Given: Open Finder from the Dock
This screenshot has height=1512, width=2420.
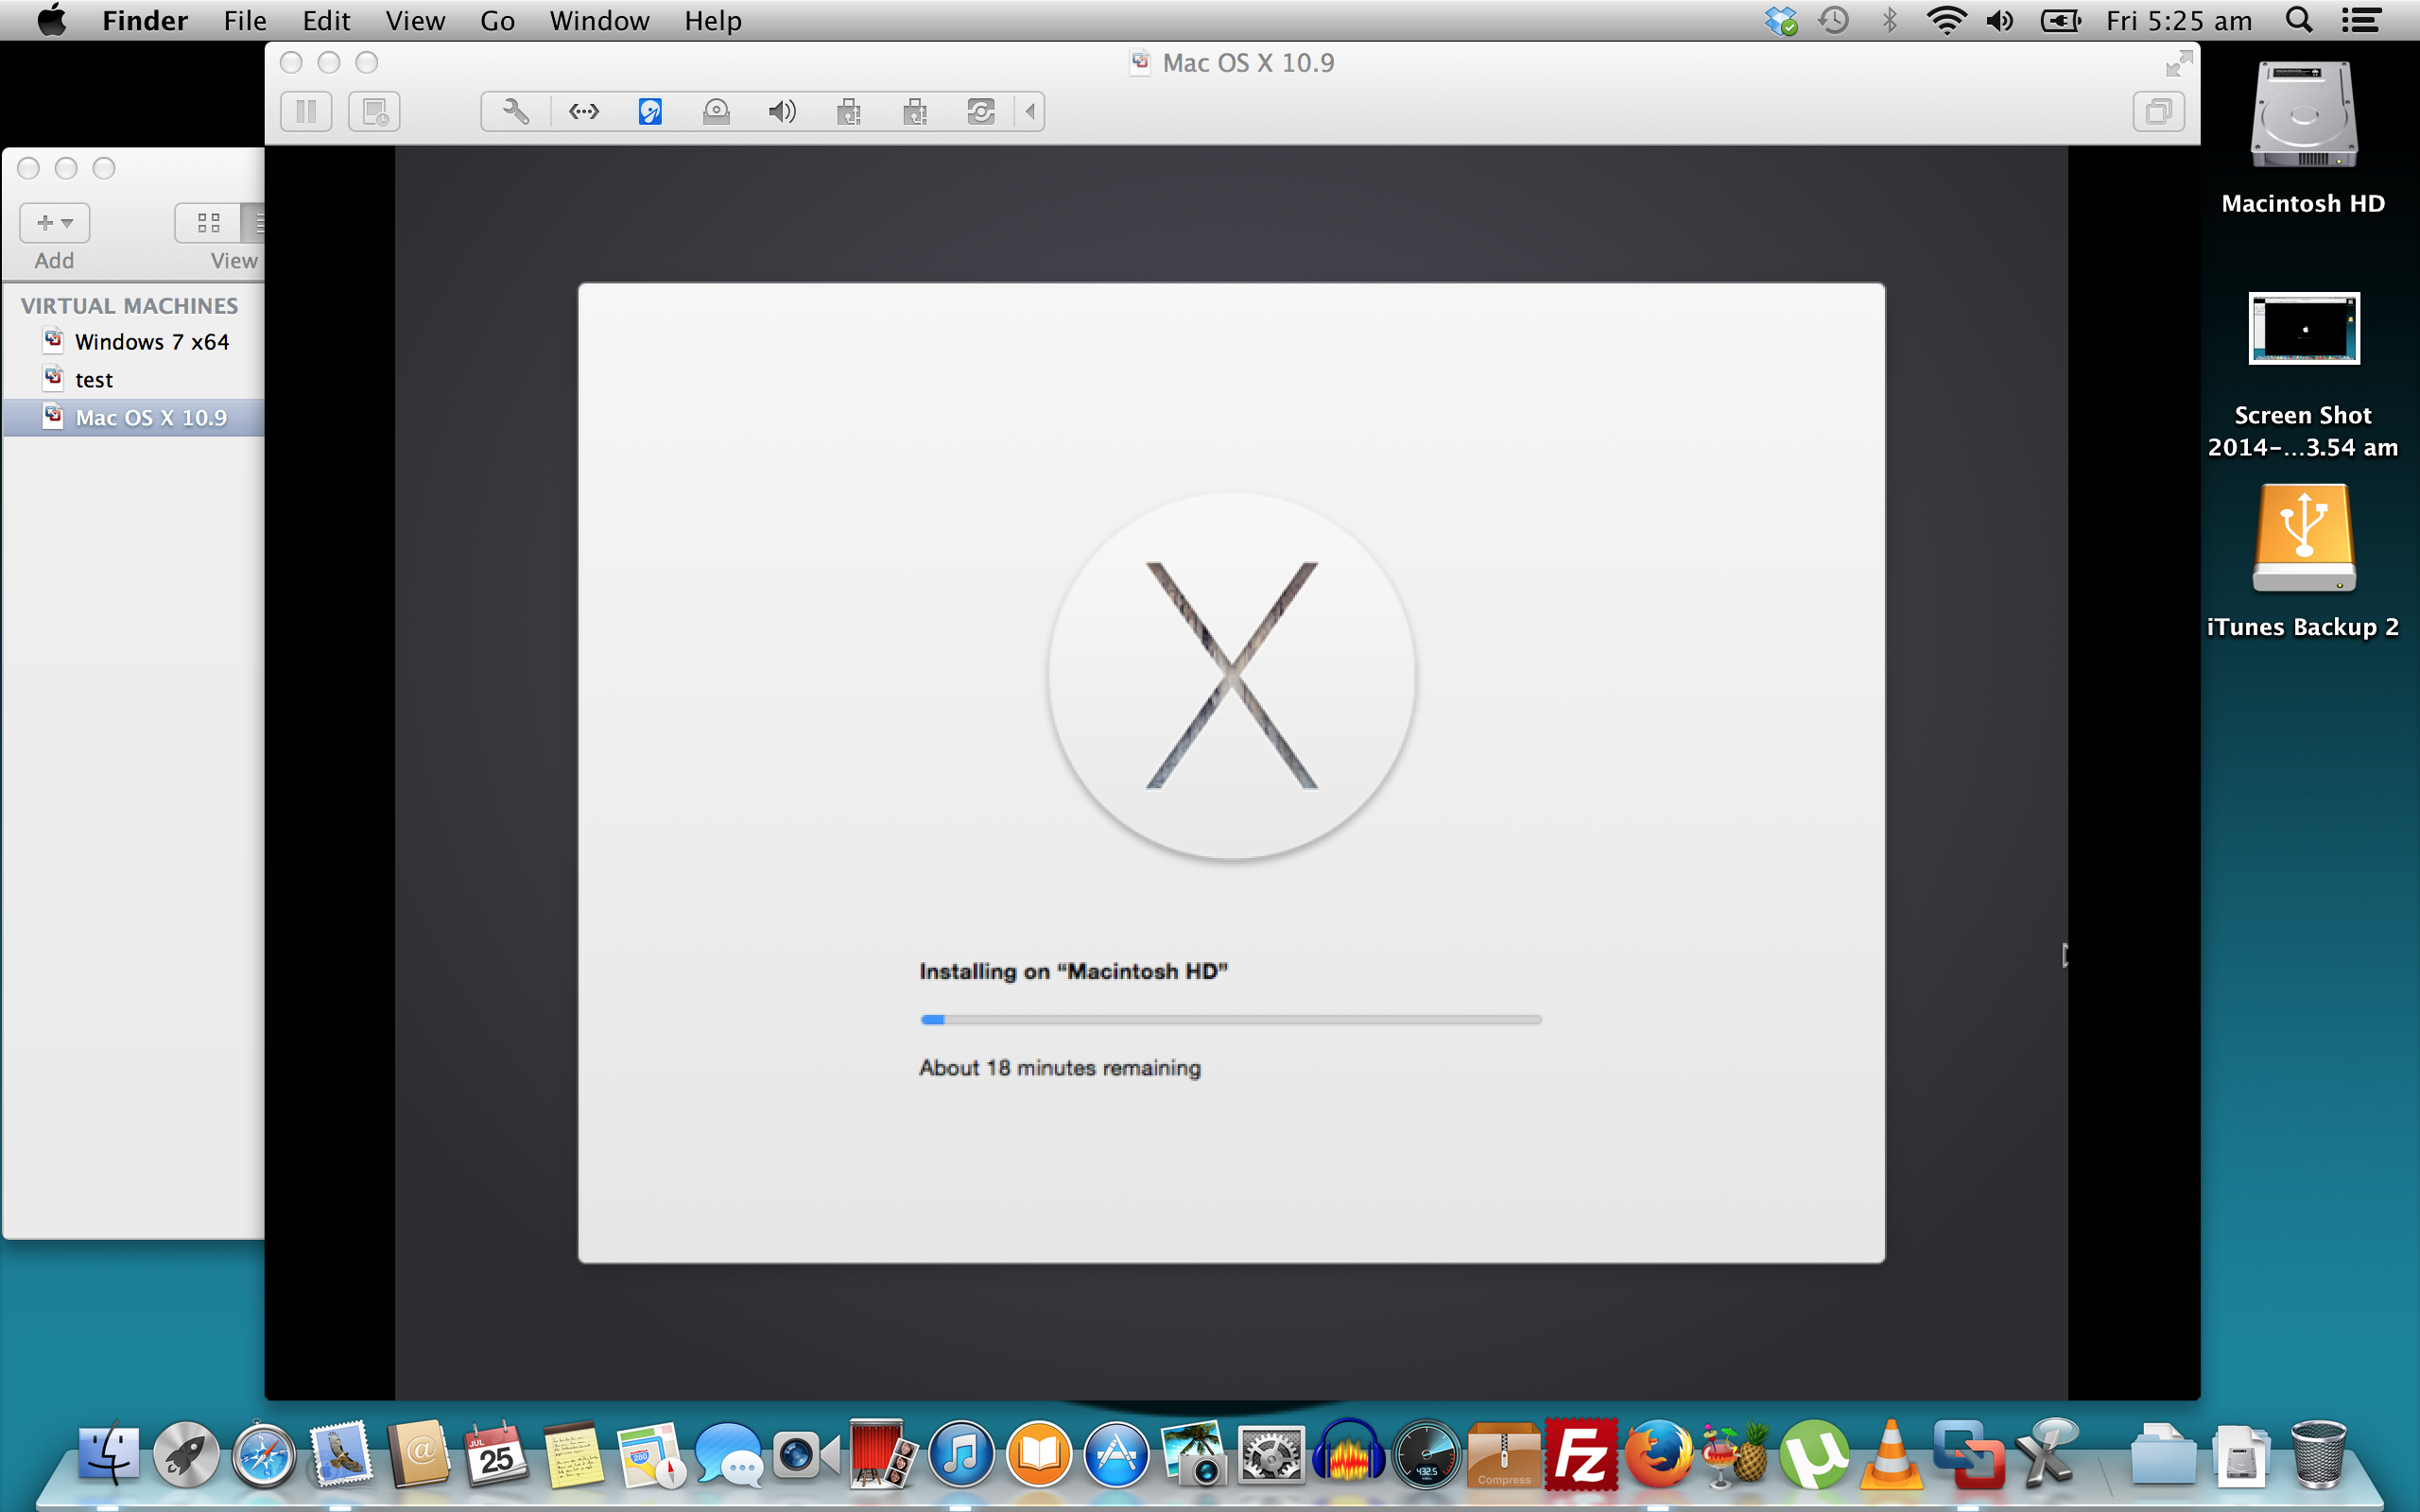Looking at the screenshot, I should click(x=108, y=1454).
